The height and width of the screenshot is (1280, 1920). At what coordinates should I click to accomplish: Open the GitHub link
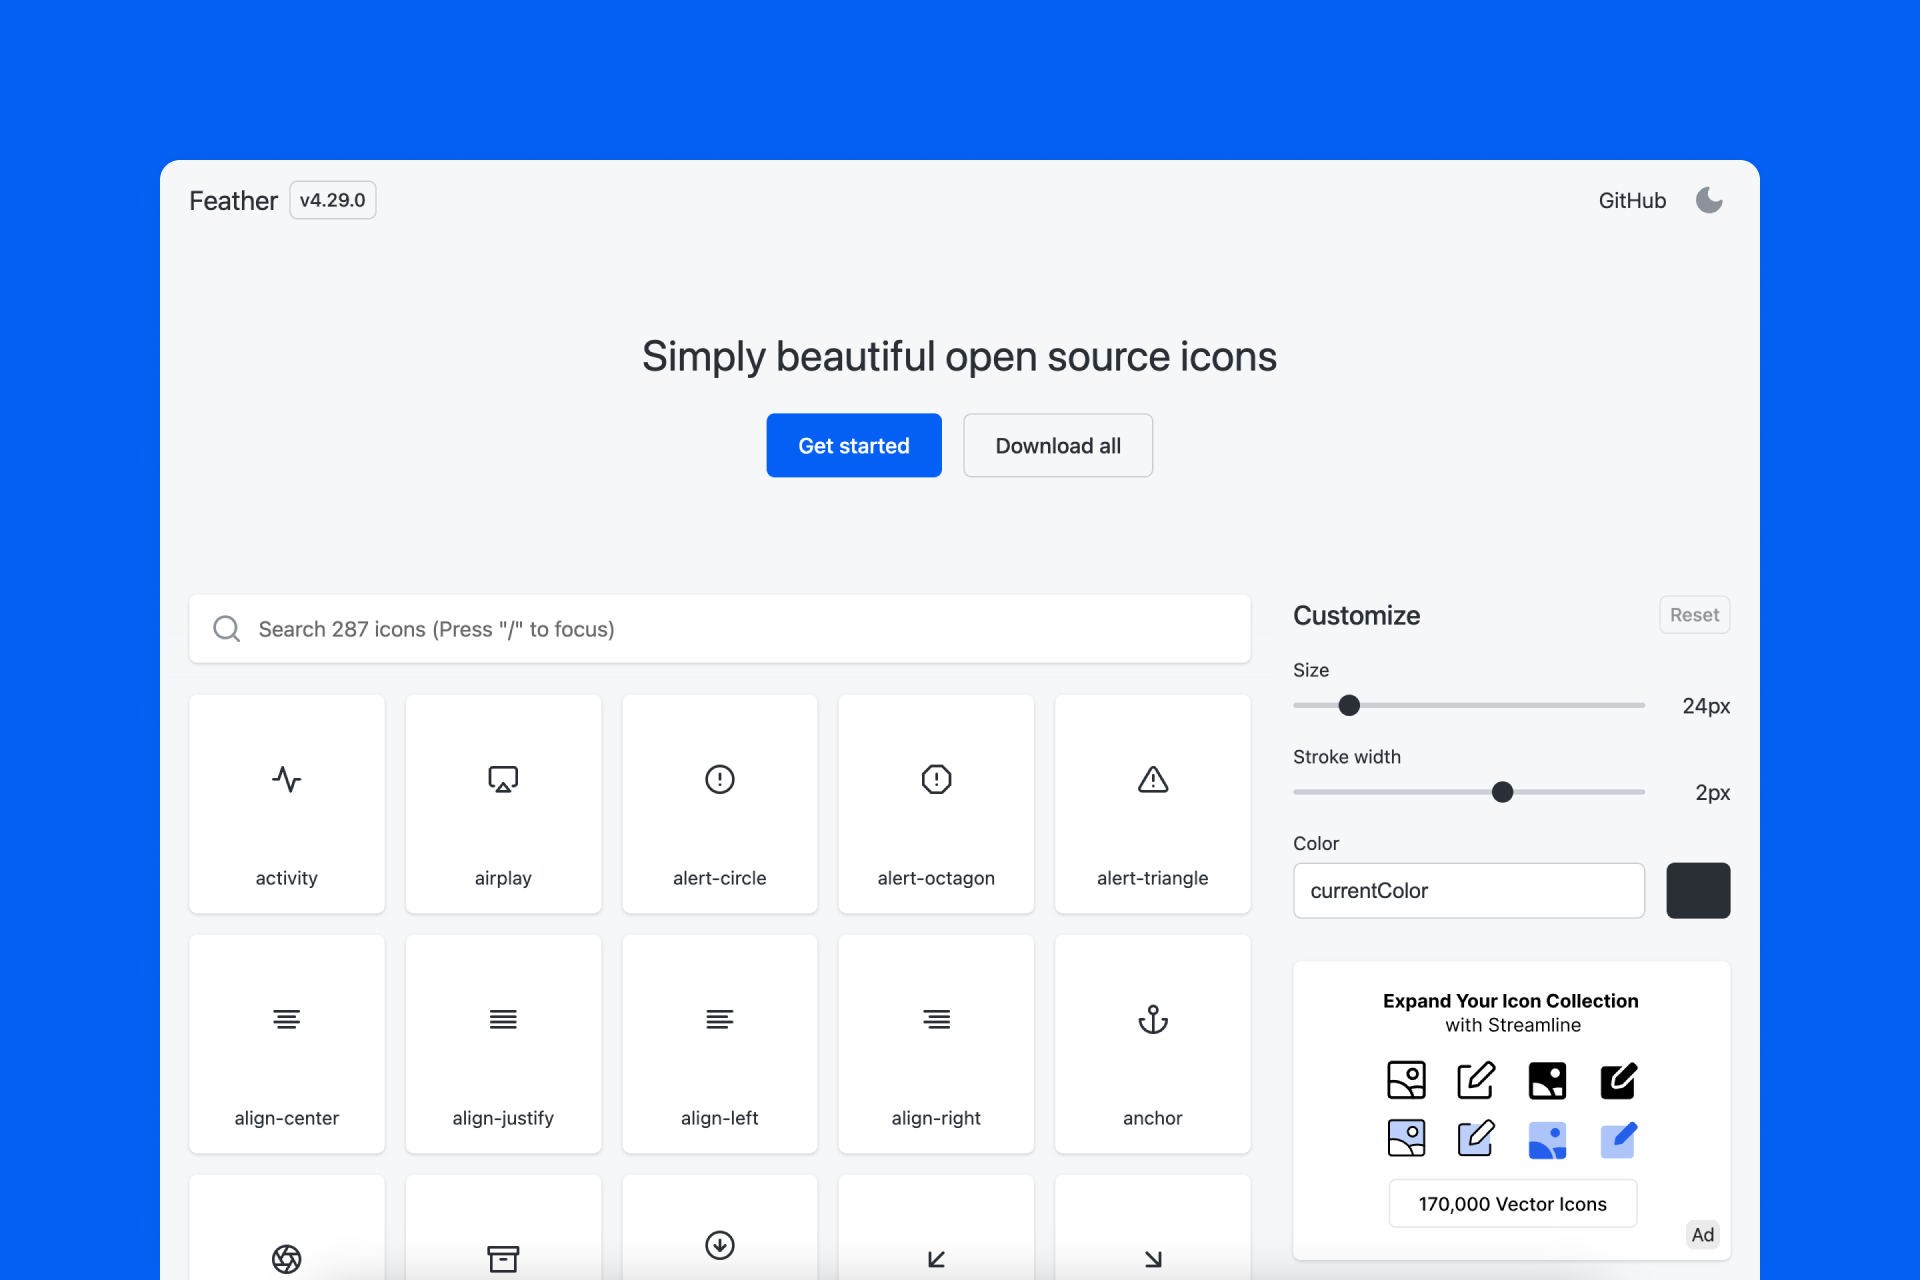point(1632,200)
